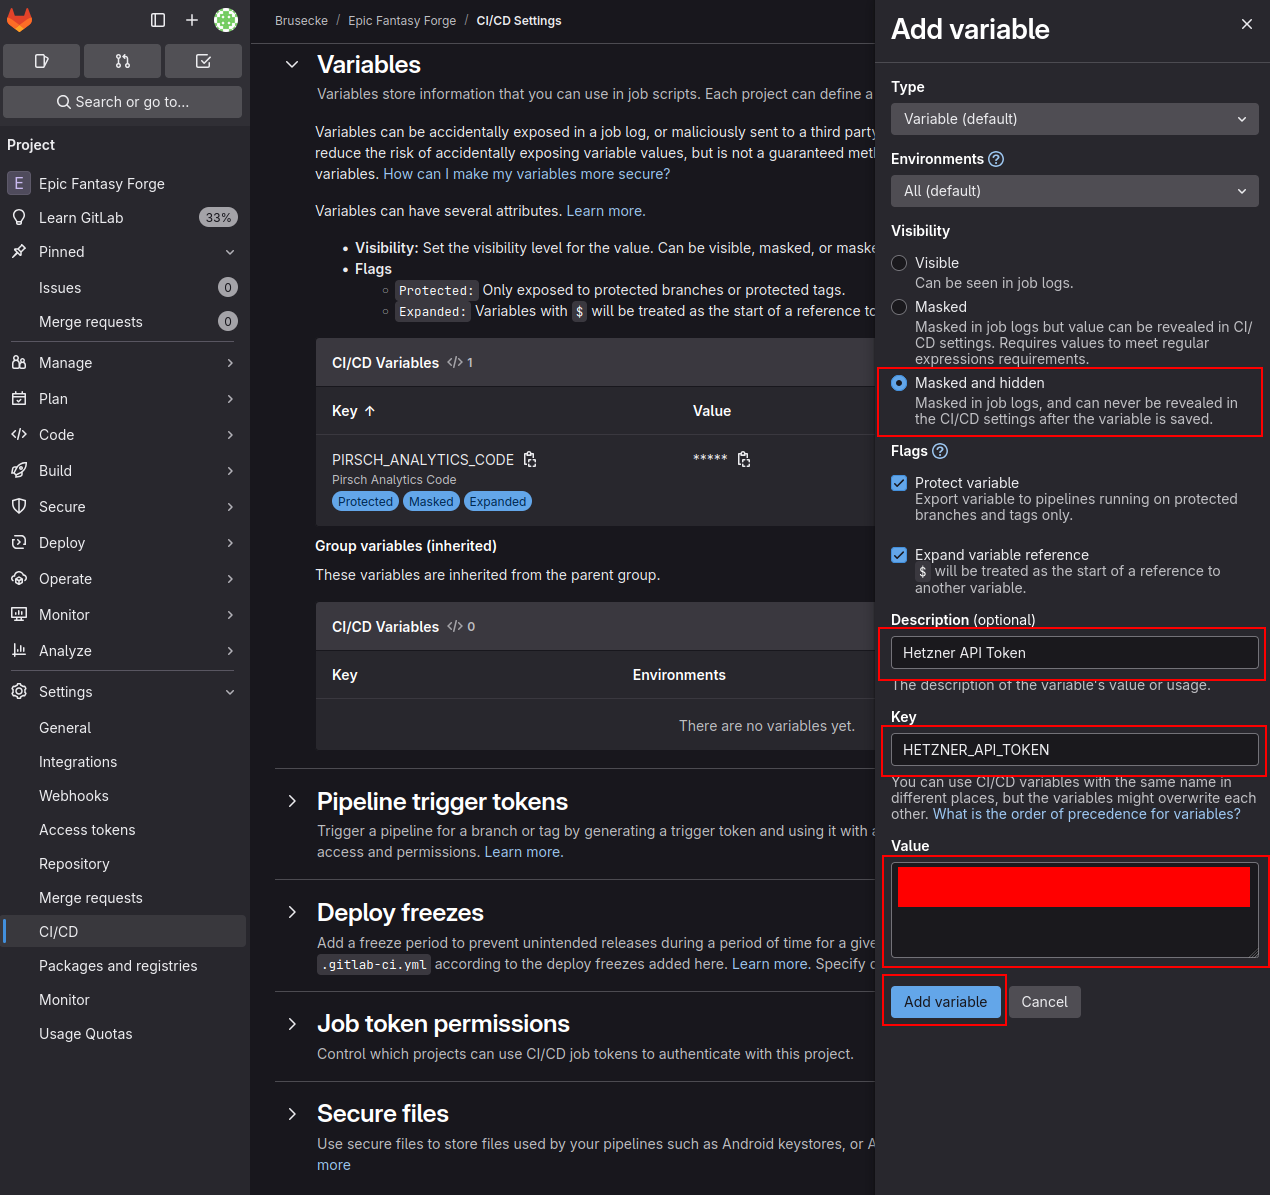Expand Secure files section
Screen dimensions: 1270x1195
(x=292, y=1114)
